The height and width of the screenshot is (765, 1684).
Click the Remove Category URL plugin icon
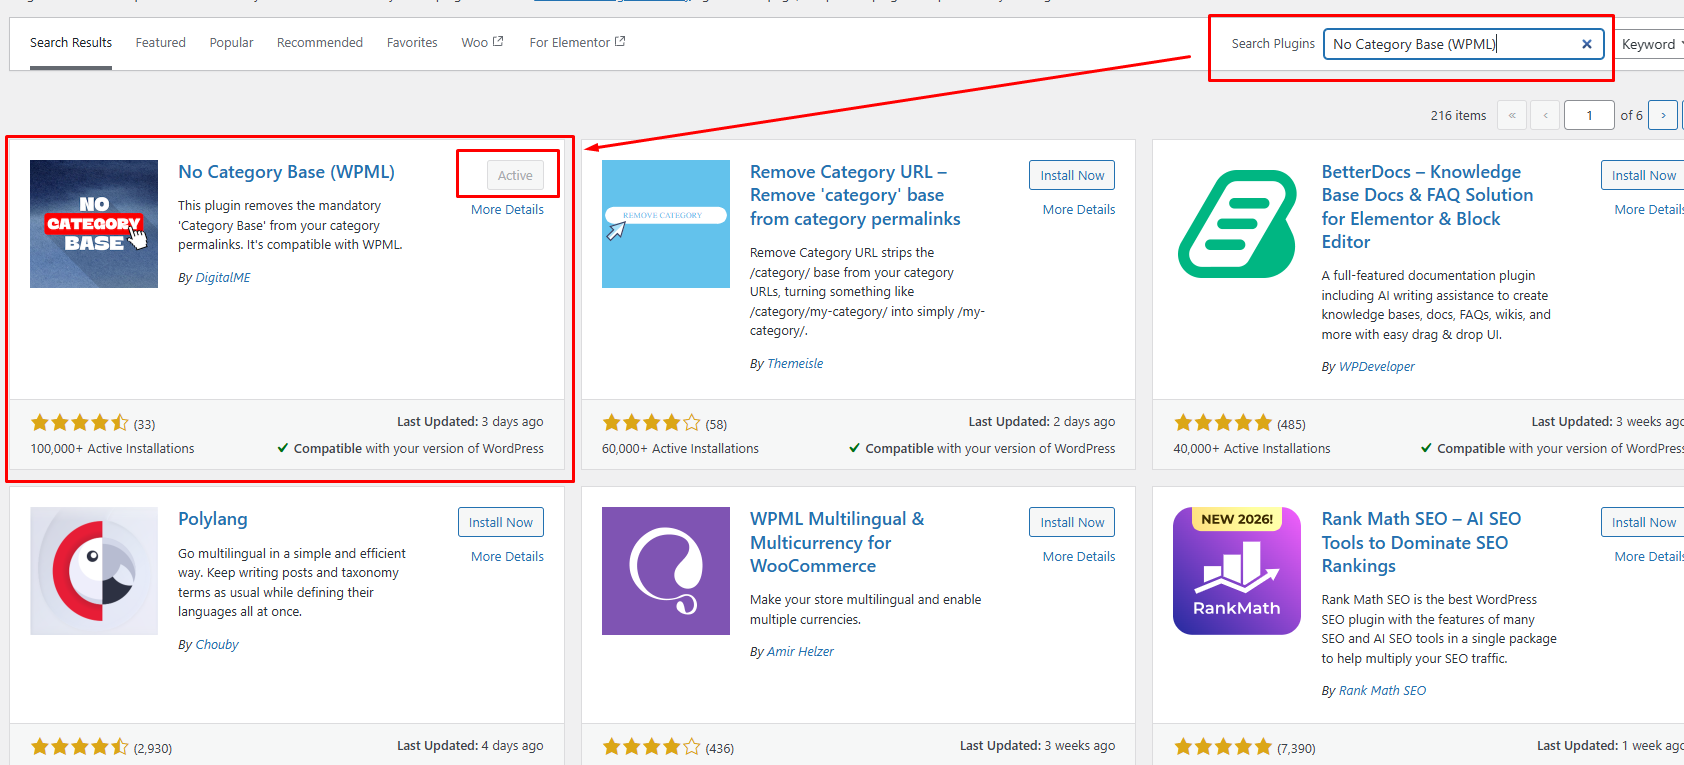[666, 224]
